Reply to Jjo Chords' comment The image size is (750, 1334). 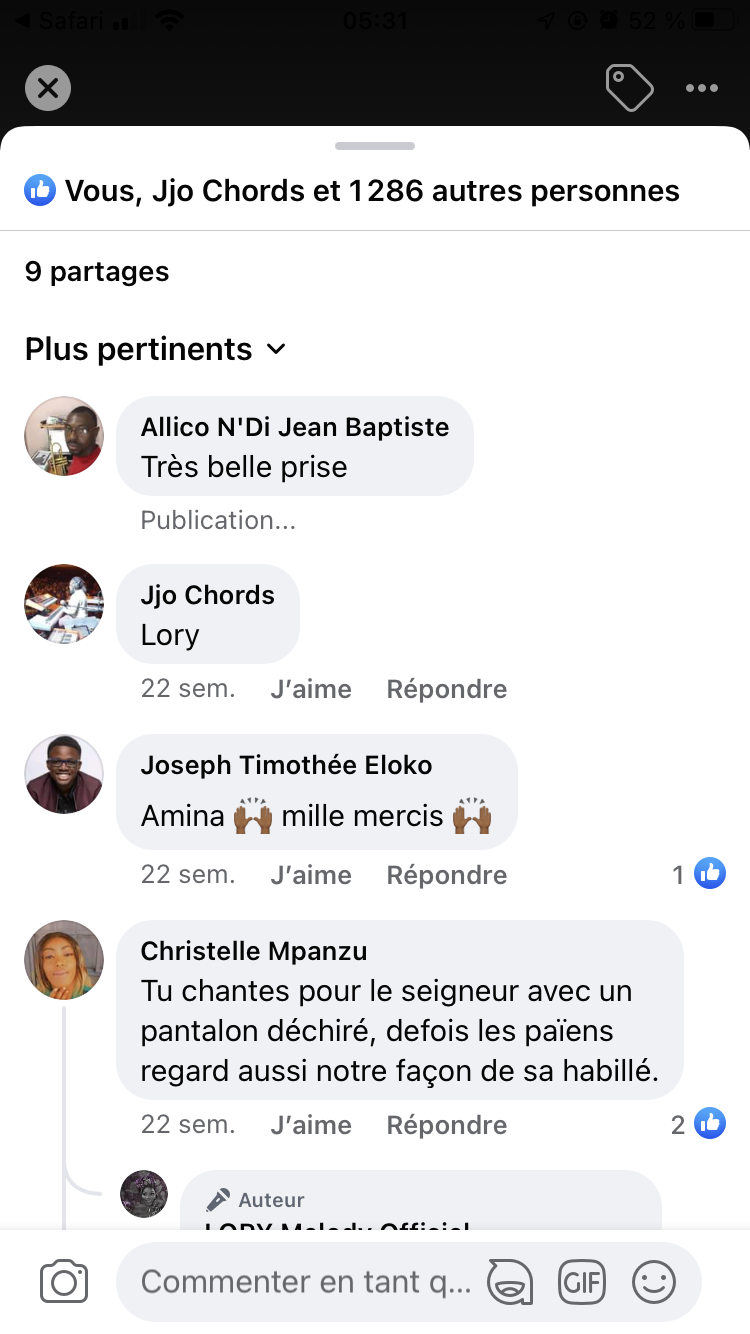[446, 689]
